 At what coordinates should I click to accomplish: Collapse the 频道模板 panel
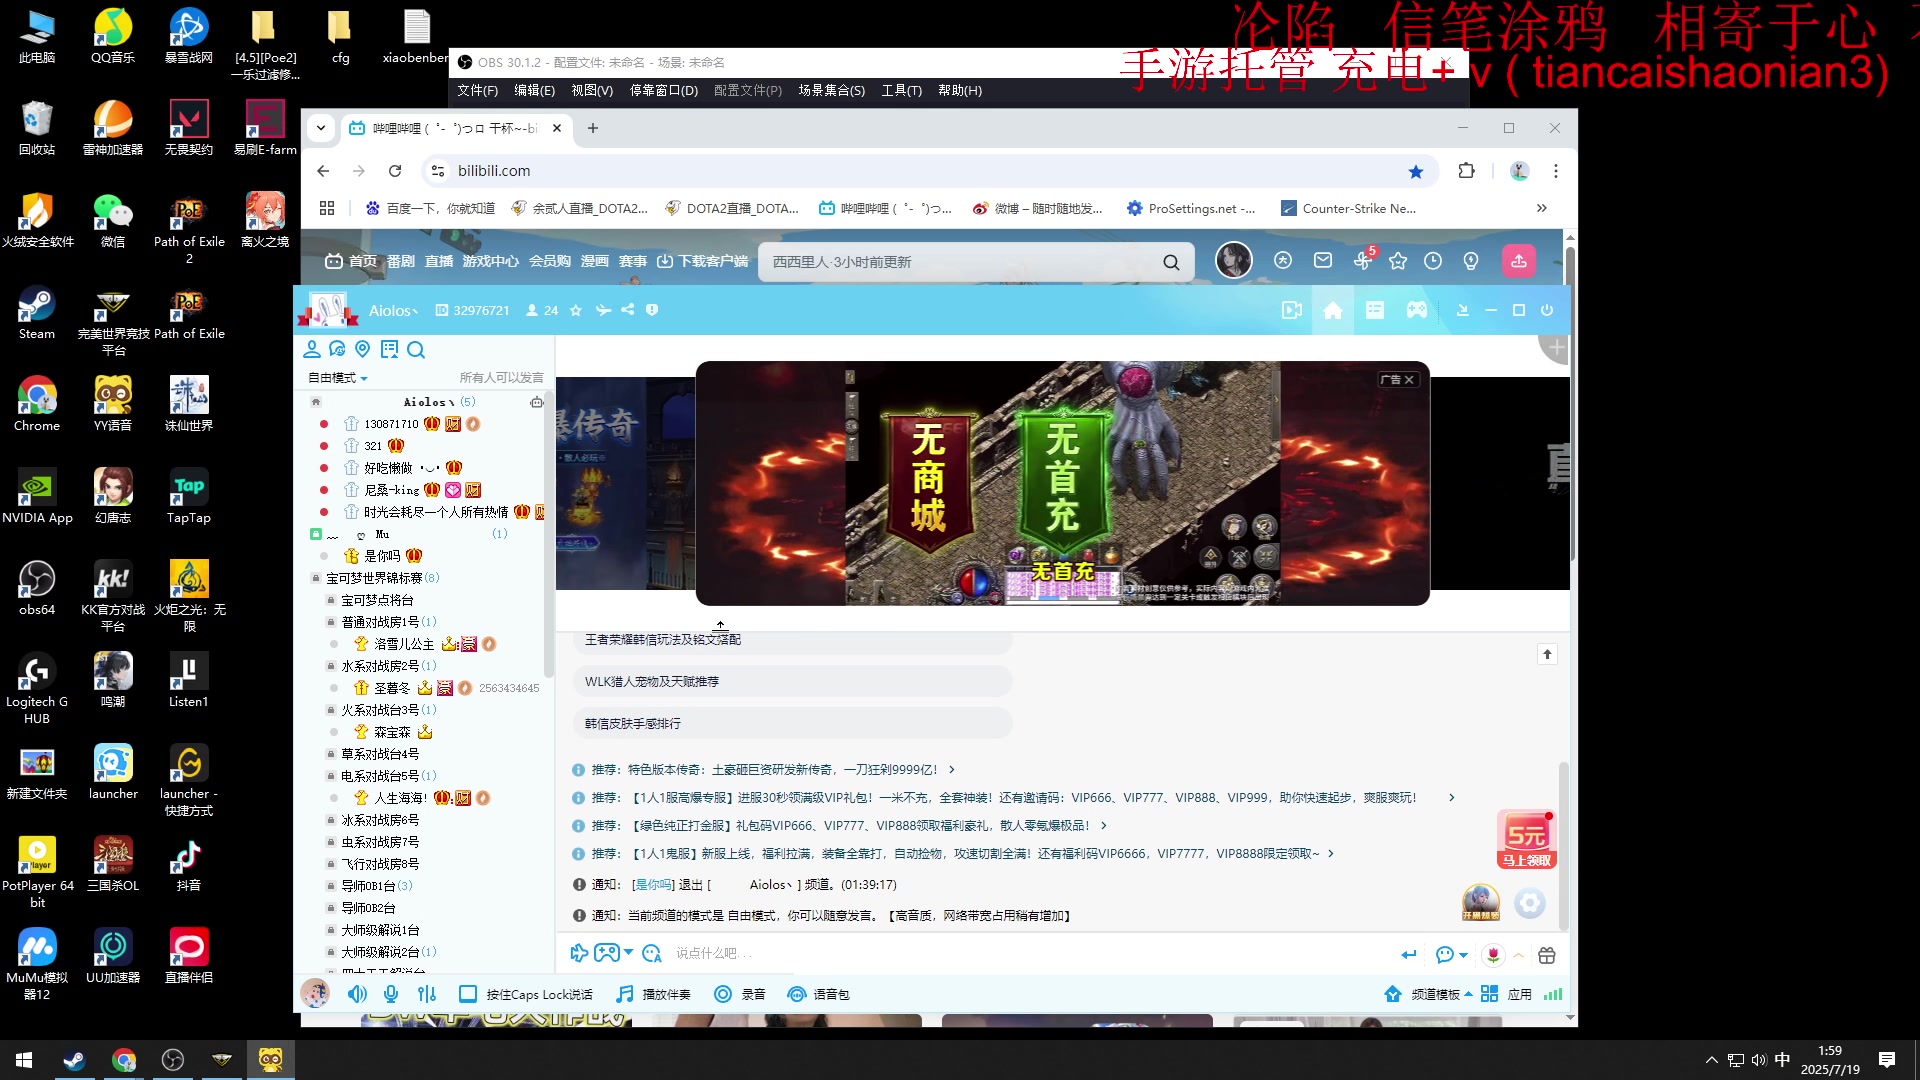(x=1468, y=994)
